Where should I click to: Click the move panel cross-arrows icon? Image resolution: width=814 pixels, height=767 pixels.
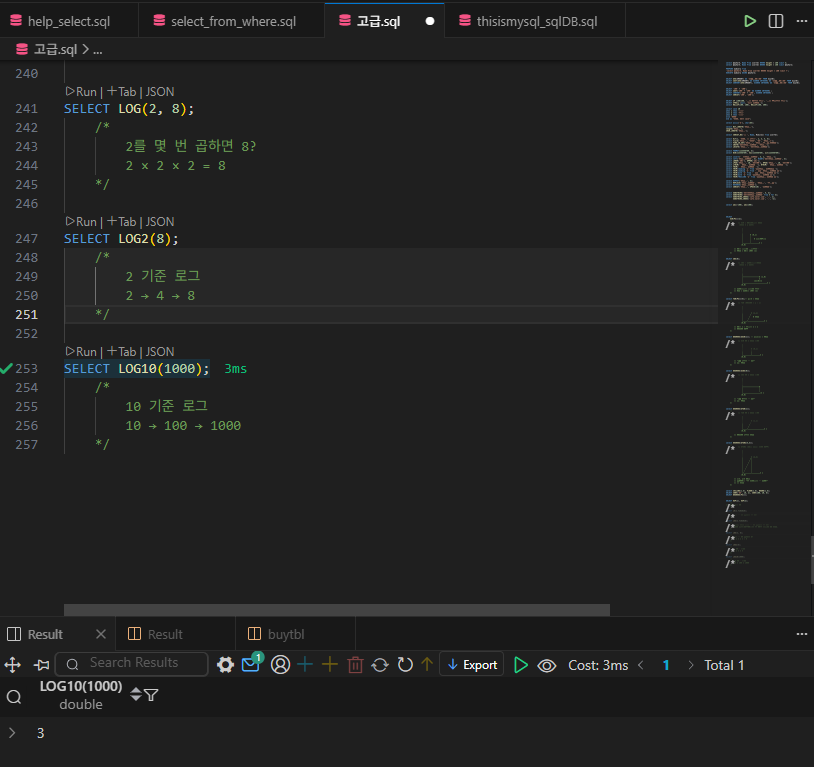coord(12,665)
